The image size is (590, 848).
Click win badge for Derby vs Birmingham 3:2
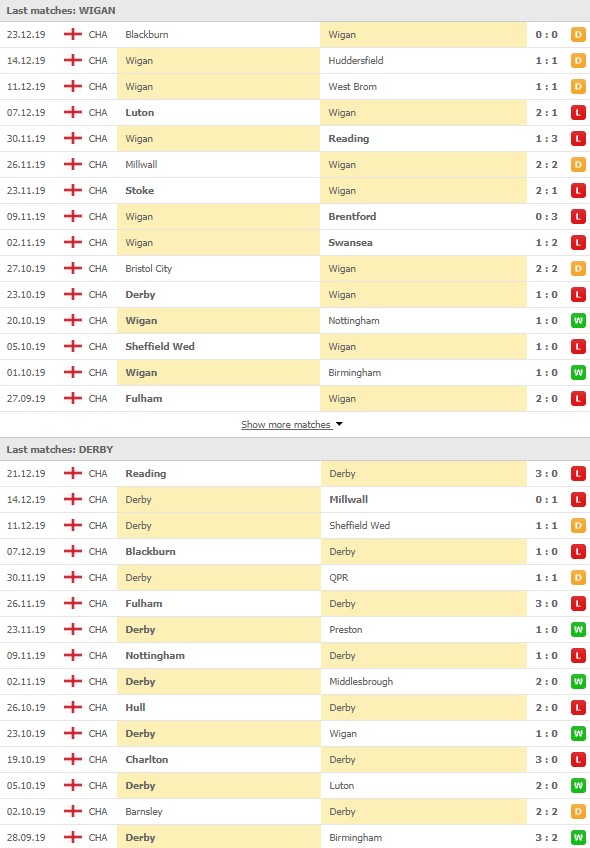click(x=578, y=838)
